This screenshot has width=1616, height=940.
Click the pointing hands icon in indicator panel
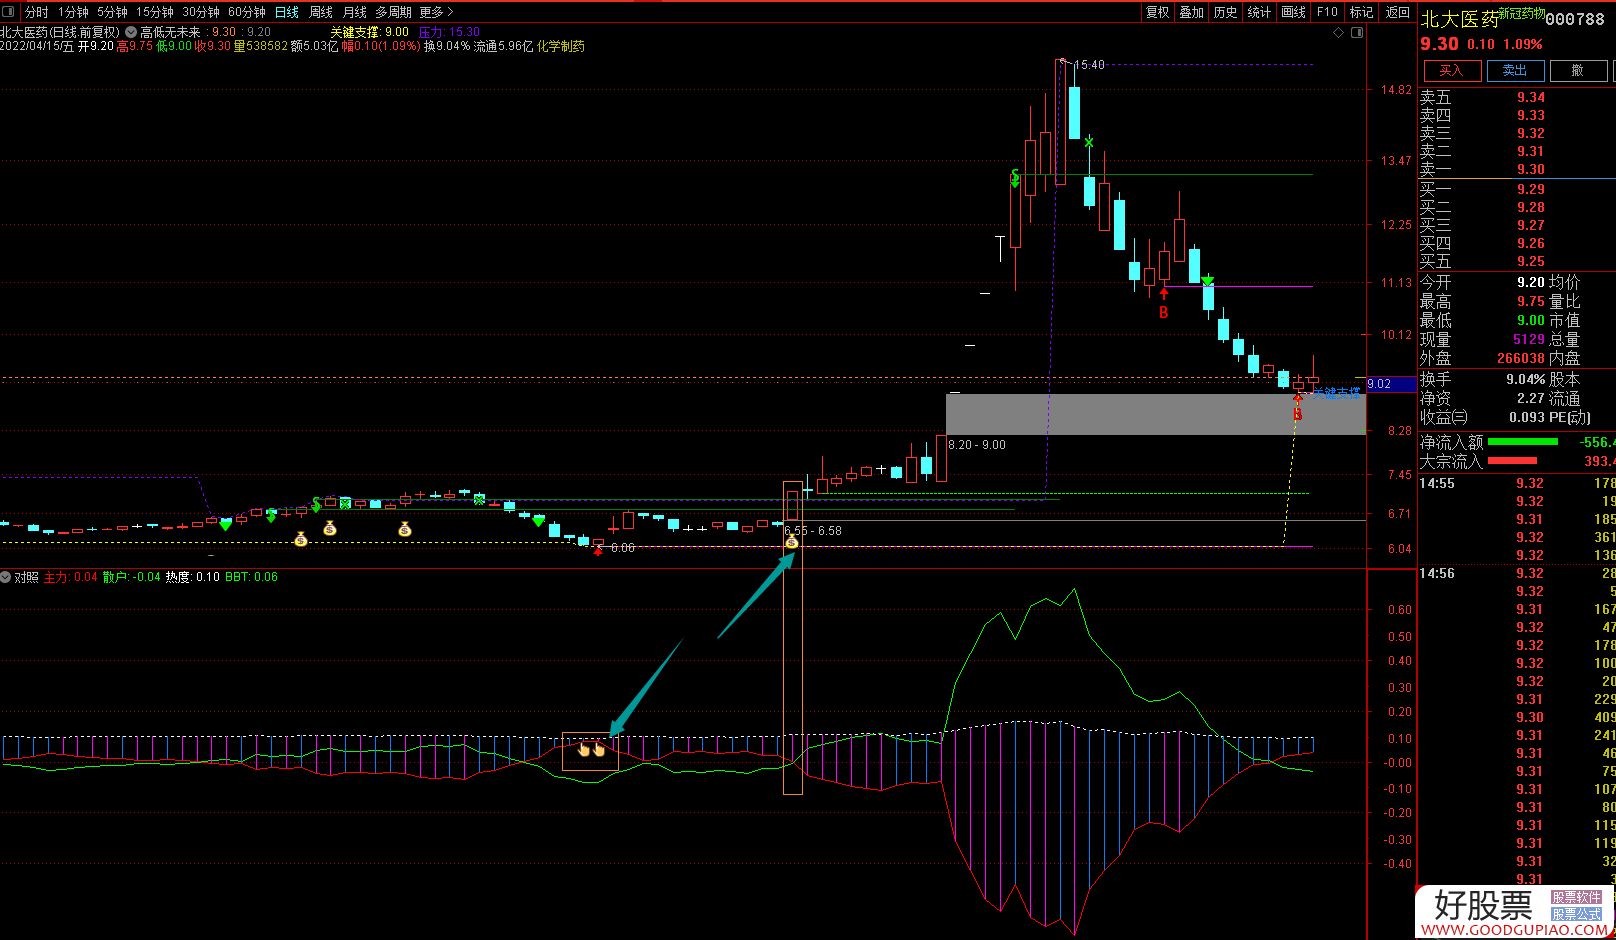[591, 749]
